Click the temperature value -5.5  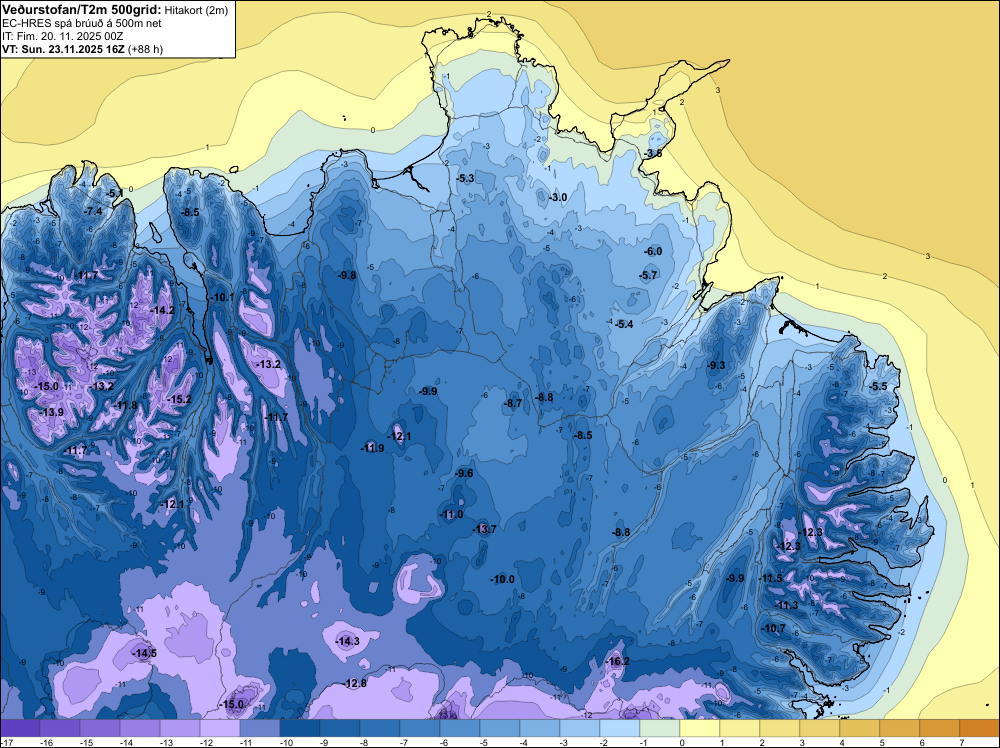(878, 386)
